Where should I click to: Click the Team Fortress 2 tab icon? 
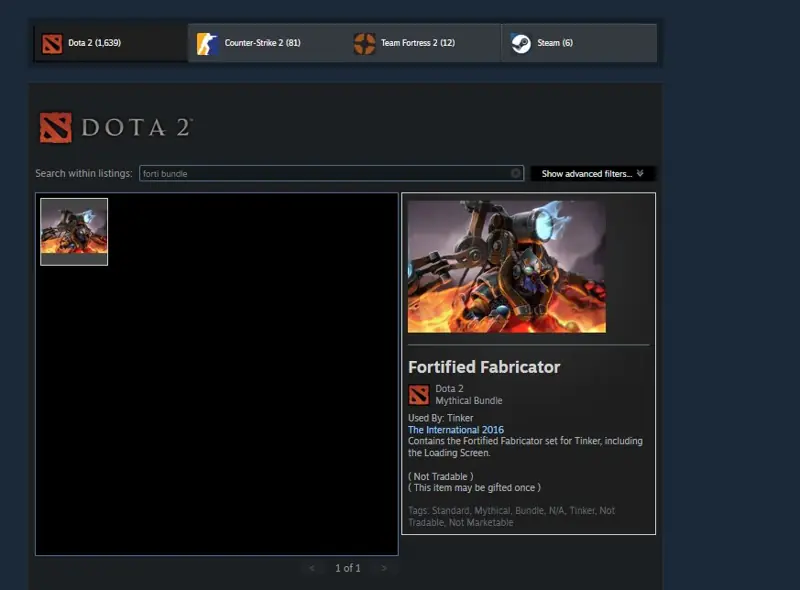pyautogui.click(x=364, y=43)
